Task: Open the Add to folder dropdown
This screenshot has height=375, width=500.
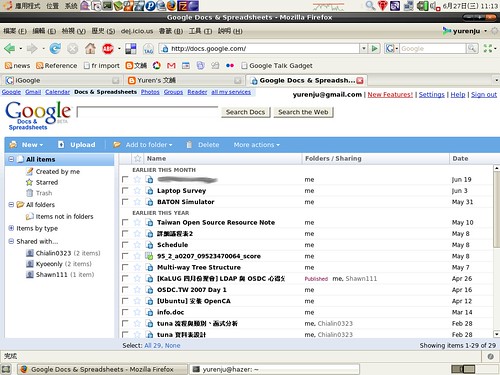Action: pos(143,145)
